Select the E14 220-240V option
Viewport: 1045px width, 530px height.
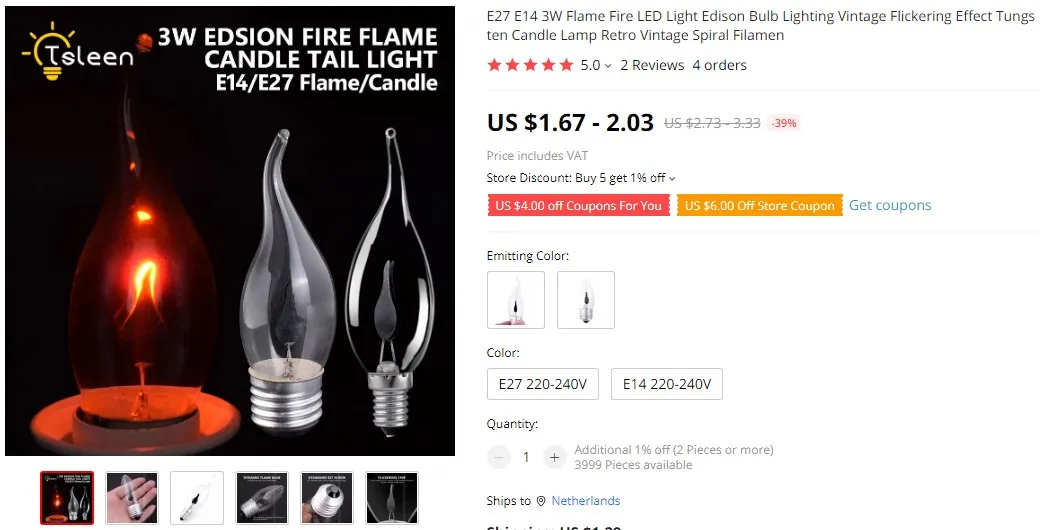(x=666, y=384)
